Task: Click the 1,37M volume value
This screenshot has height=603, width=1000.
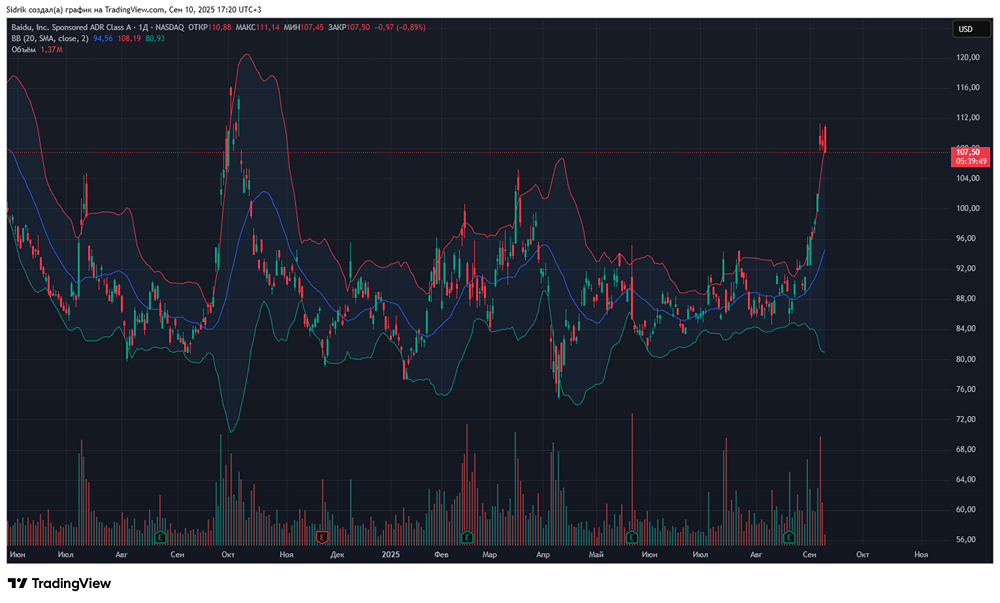Action: pyautogui.click(x=51, y=50)
